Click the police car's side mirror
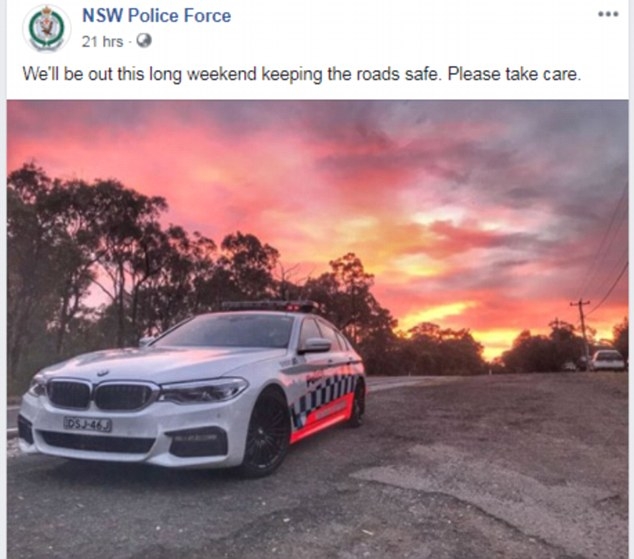This screenshot has width=634, height=559. 315,346
